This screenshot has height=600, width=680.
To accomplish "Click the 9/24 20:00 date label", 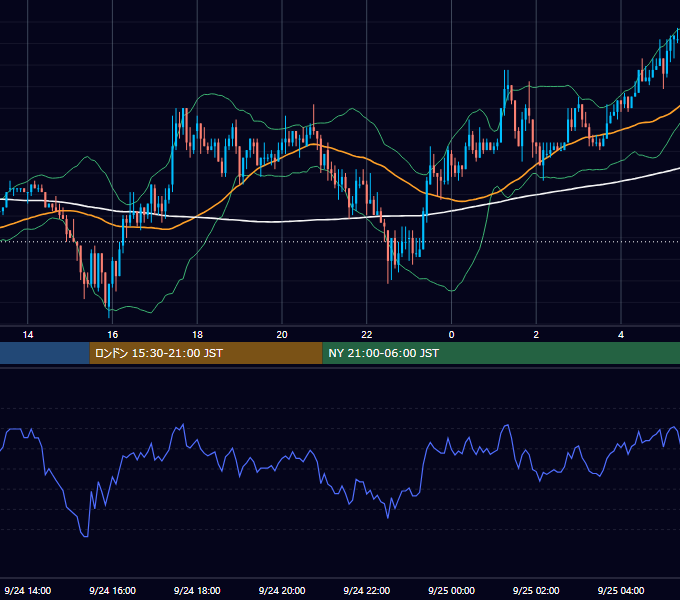I will click(x=282, y=590).
